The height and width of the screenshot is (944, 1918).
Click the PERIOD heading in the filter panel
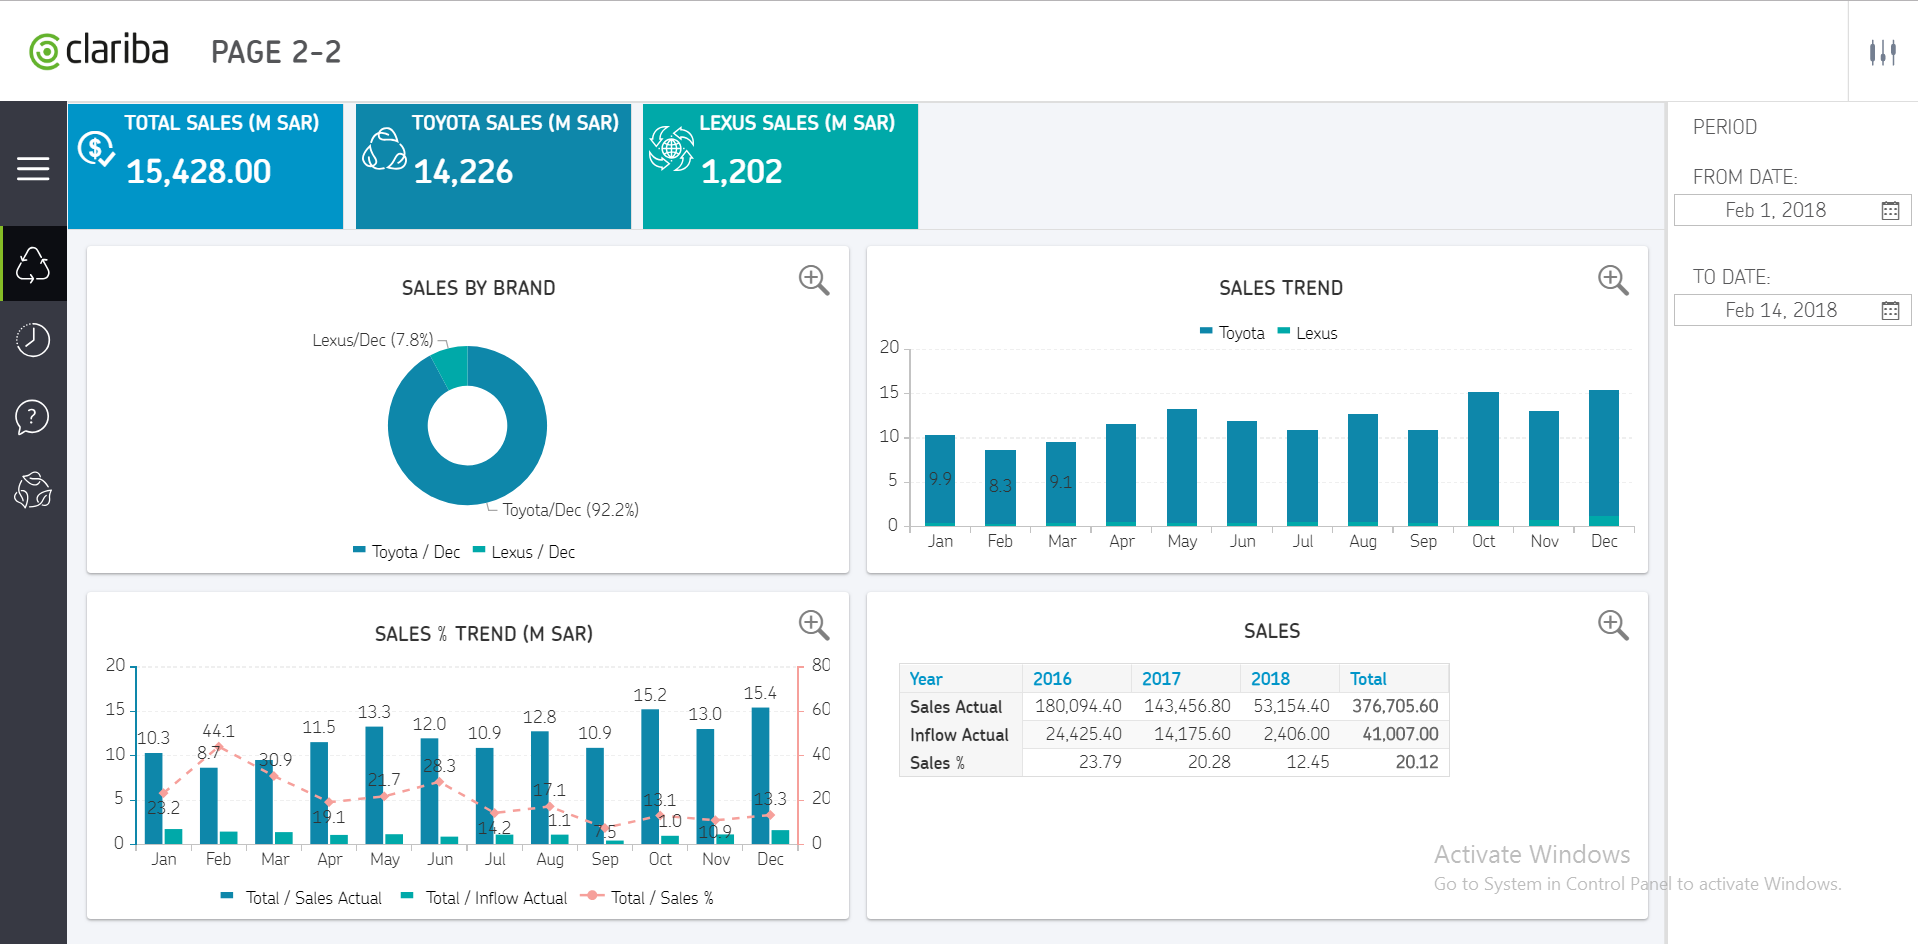pyautogui.click(x=1725, y=127)
